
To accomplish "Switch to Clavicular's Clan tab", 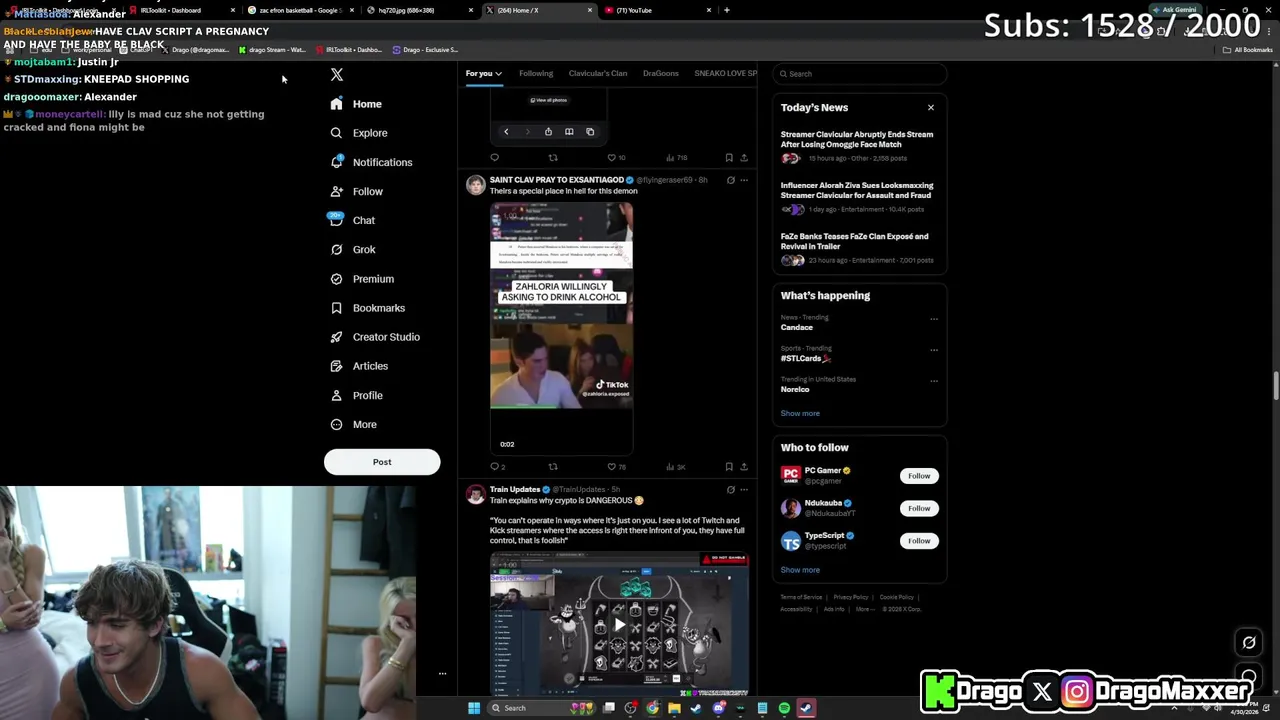I will 598,73.
